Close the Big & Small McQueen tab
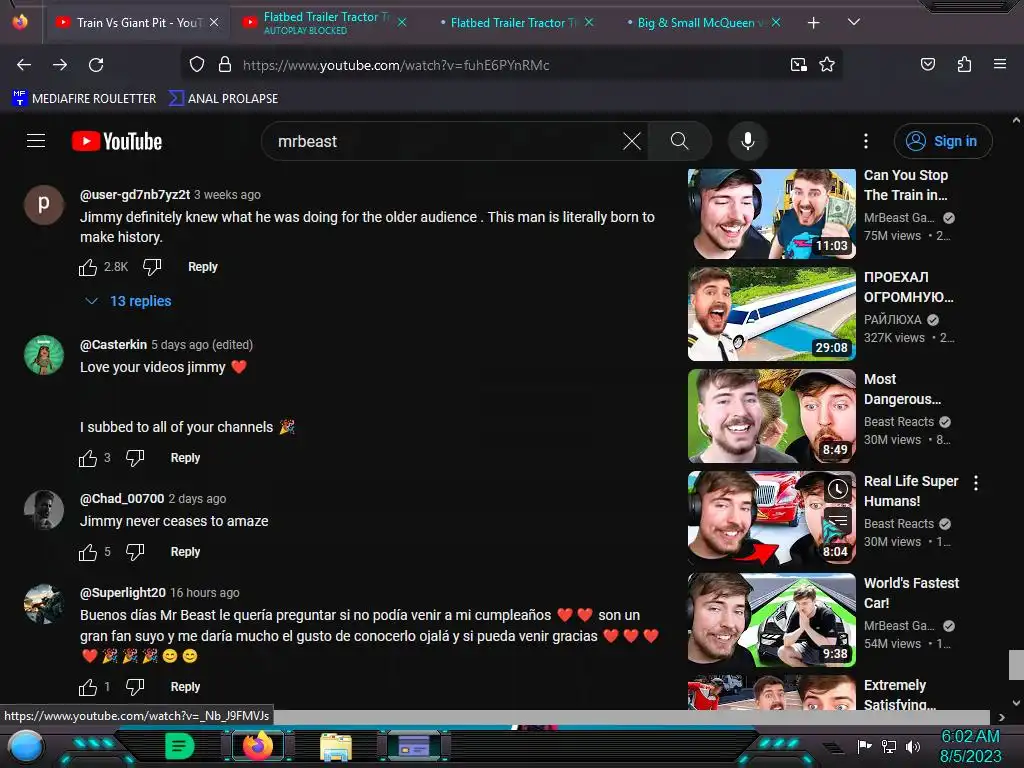The height and width of the screenshot is (768, 1024). pos(776,22)
